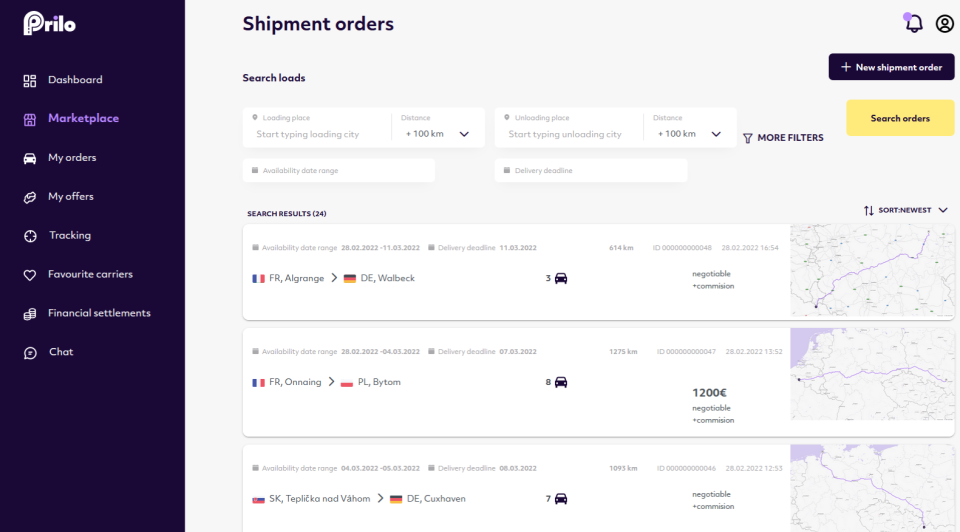
Task: Open the Availability date range picker
Action: point(338,171)
